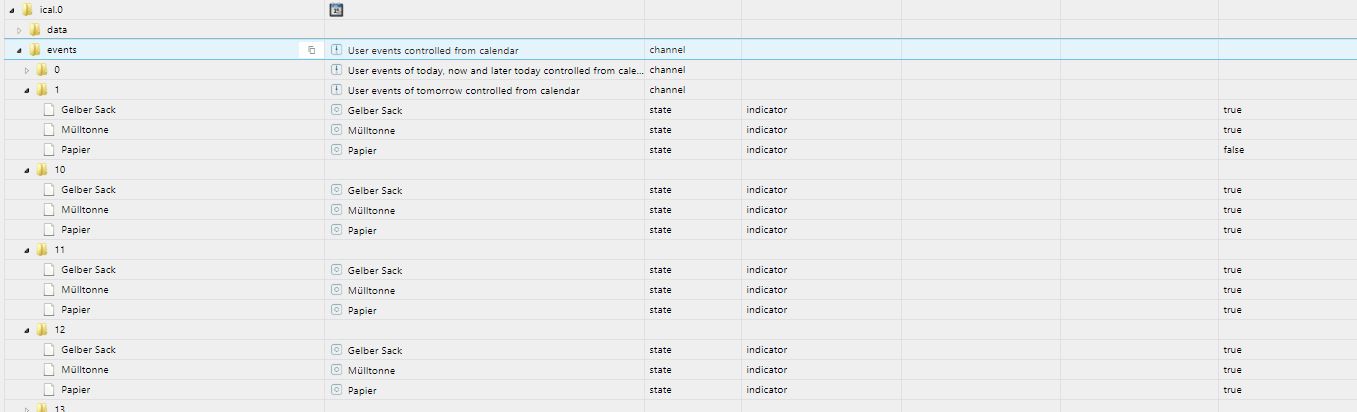Click the state icon before name Mülltonne, folder 10
The height and width of the screenshot is (412, 1357).
pos(337,210)
